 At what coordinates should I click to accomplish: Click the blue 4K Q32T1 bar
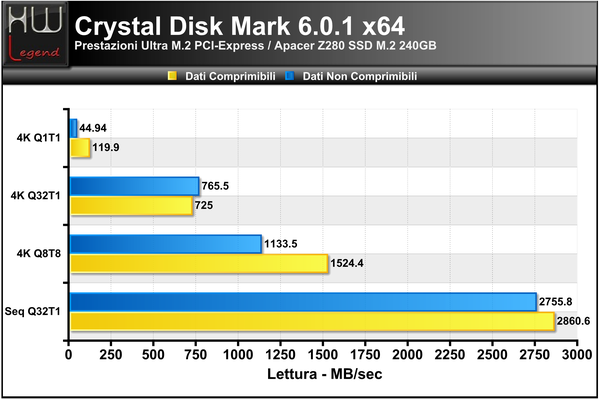(135, 186)
